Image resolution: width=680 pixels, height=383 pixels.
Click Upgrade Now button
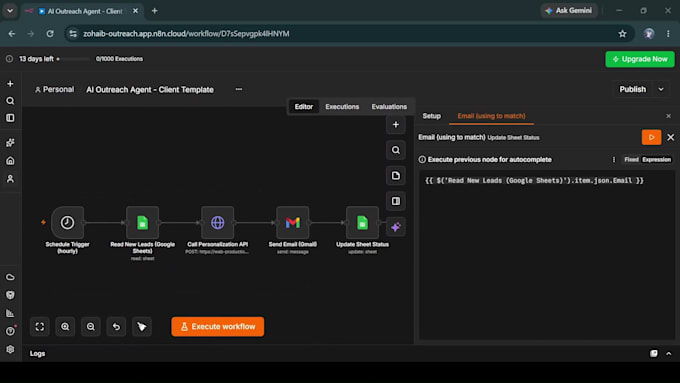pyautogui.click(x=640, y=59)
